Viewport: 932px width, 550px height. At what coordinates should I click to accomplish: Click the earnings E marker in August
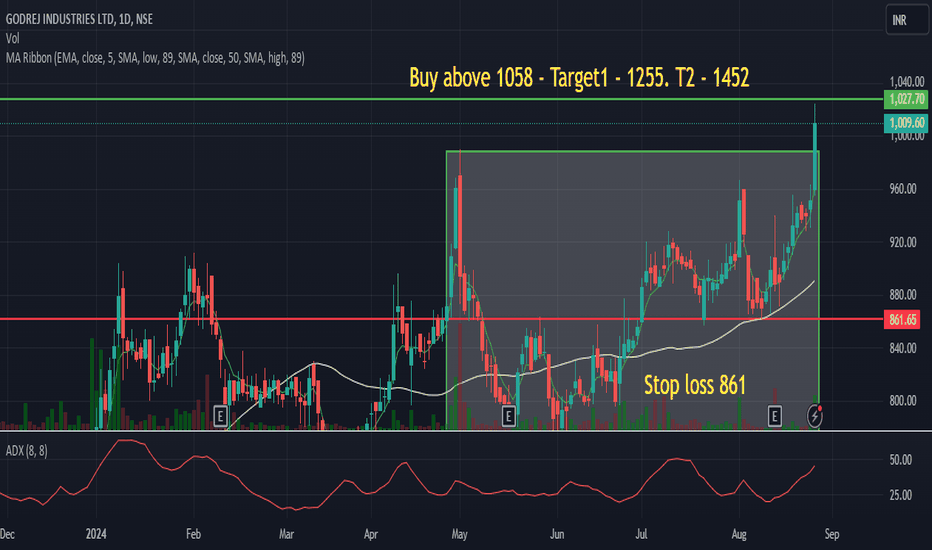coord(774,416)
